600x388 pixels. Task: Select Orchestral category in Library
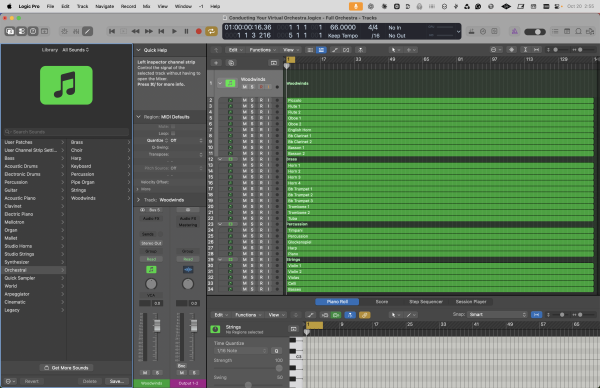(x=34, y=270)
